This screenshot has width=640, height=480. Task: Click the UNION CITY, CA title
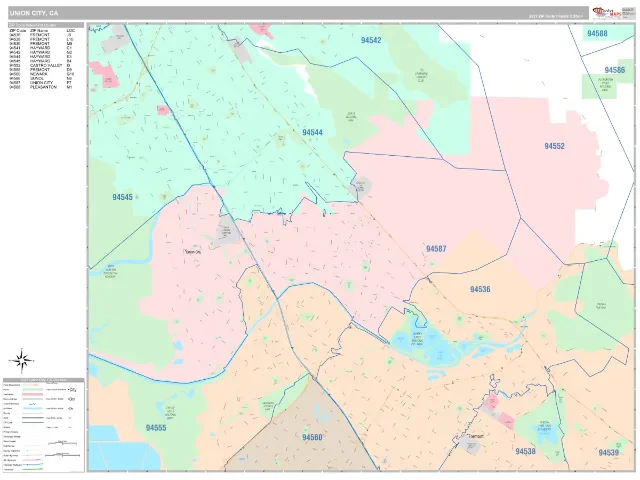point(34,13)
